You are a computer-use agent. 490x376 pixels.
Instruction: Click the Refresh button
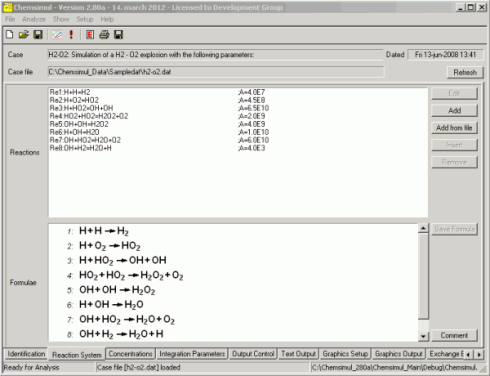[465, 72]
